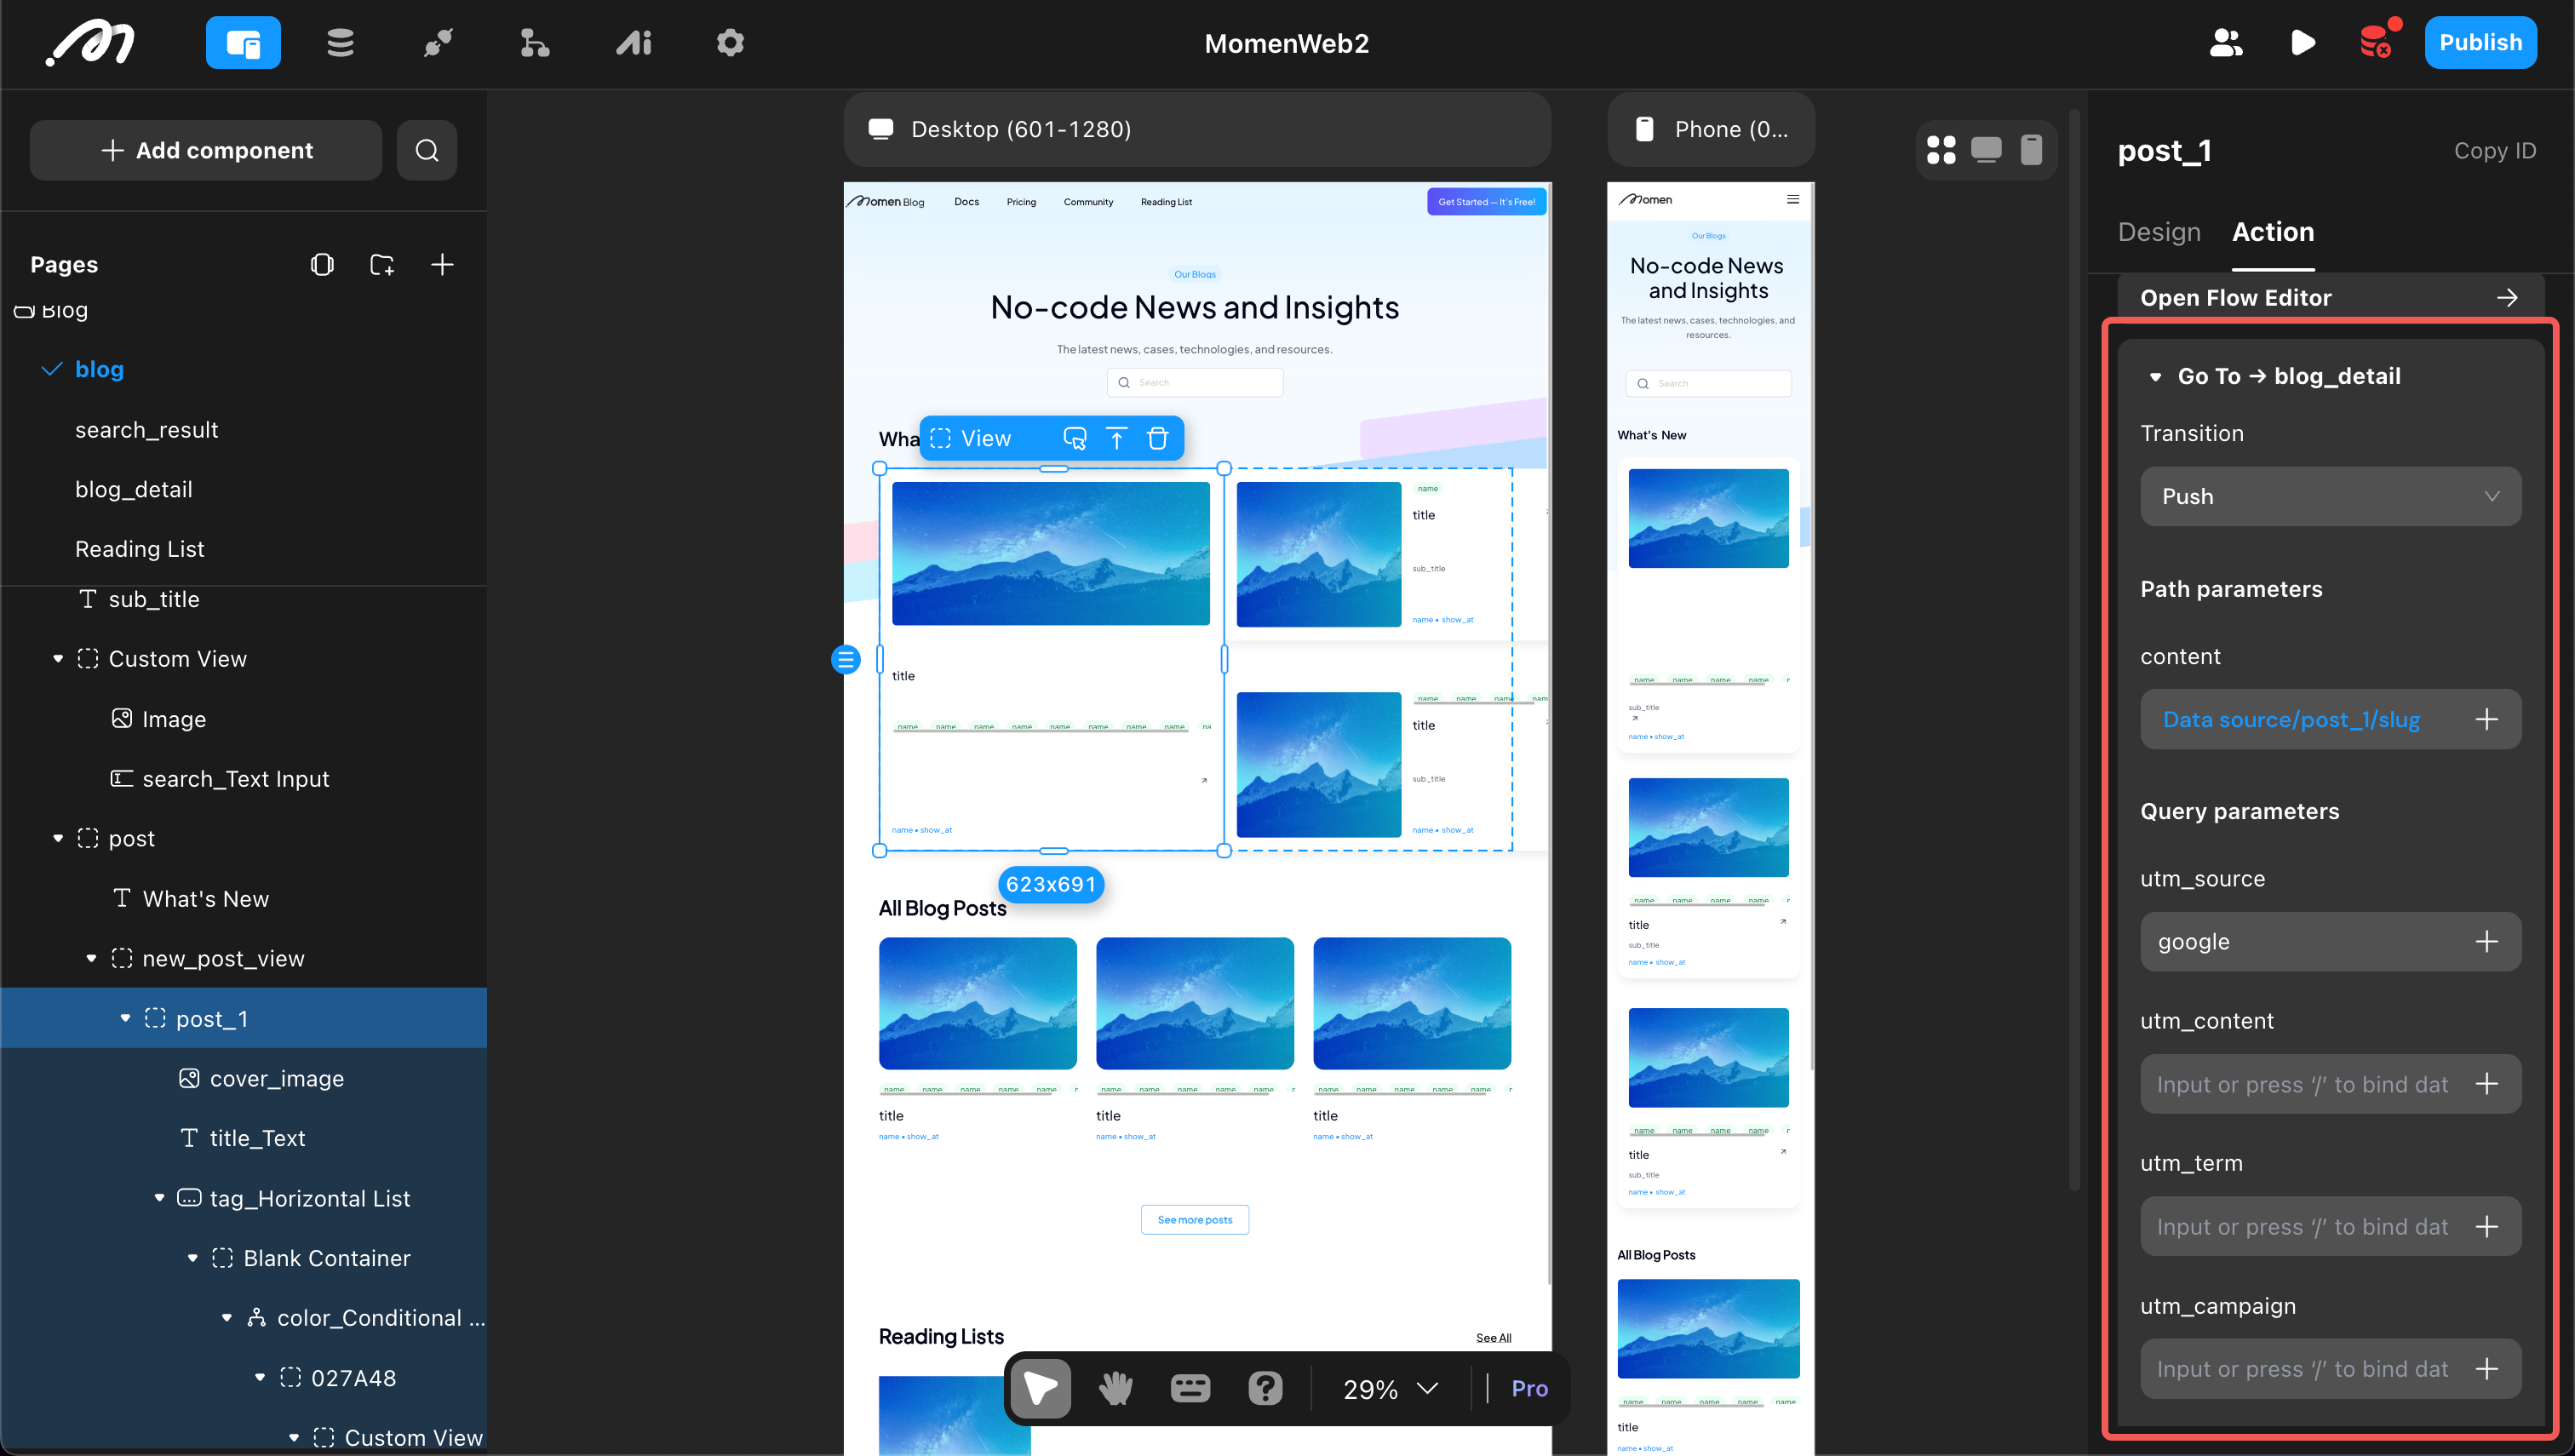Click the select-parent icon in View toolbar
This screenshot has width=2575, height=1456.
[x=1075, y=439]
